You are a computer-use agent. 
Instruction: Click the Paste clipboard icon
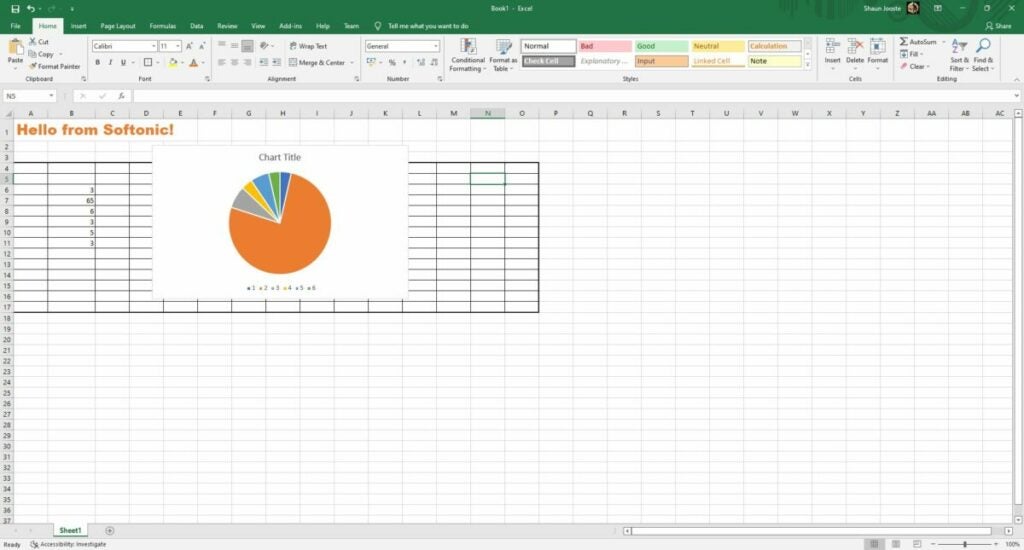click(15, 47)
